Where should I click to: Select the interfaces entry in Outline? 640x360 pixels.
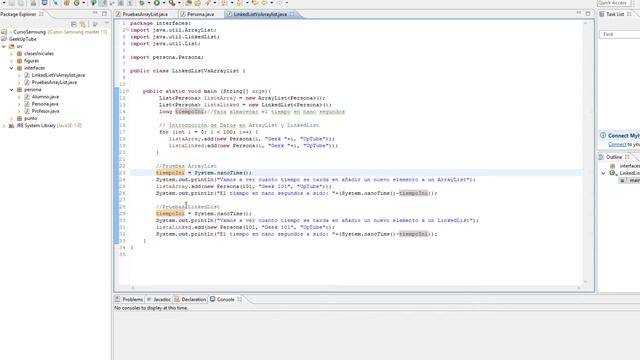point(629,166)
